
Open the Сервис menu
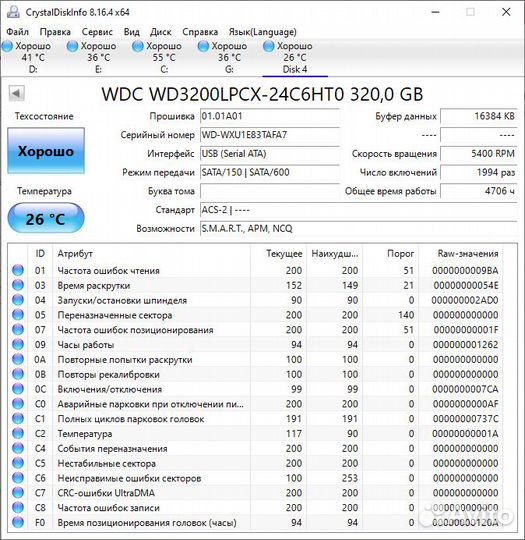pyautogui.click(x=97, y=32)
